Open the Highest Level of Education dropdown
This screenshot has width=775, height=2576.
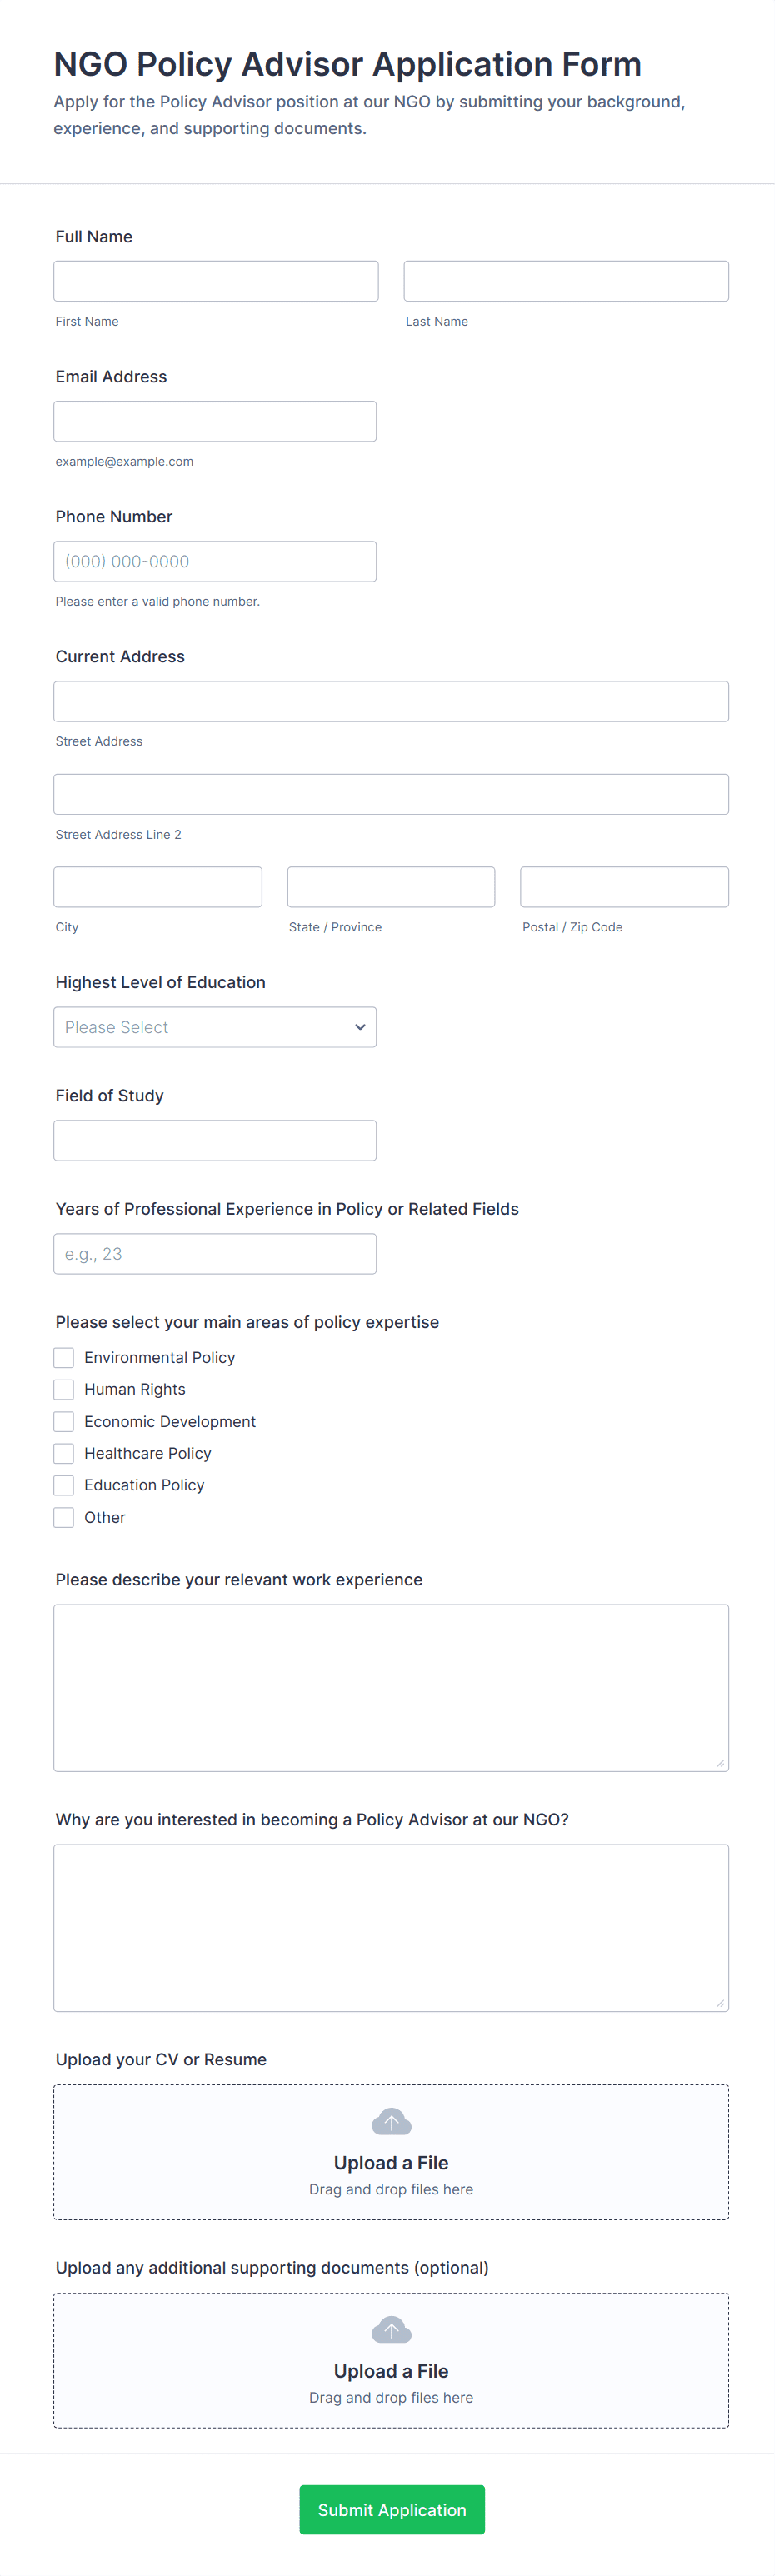pyautogui.click(x=215, y=1026)
